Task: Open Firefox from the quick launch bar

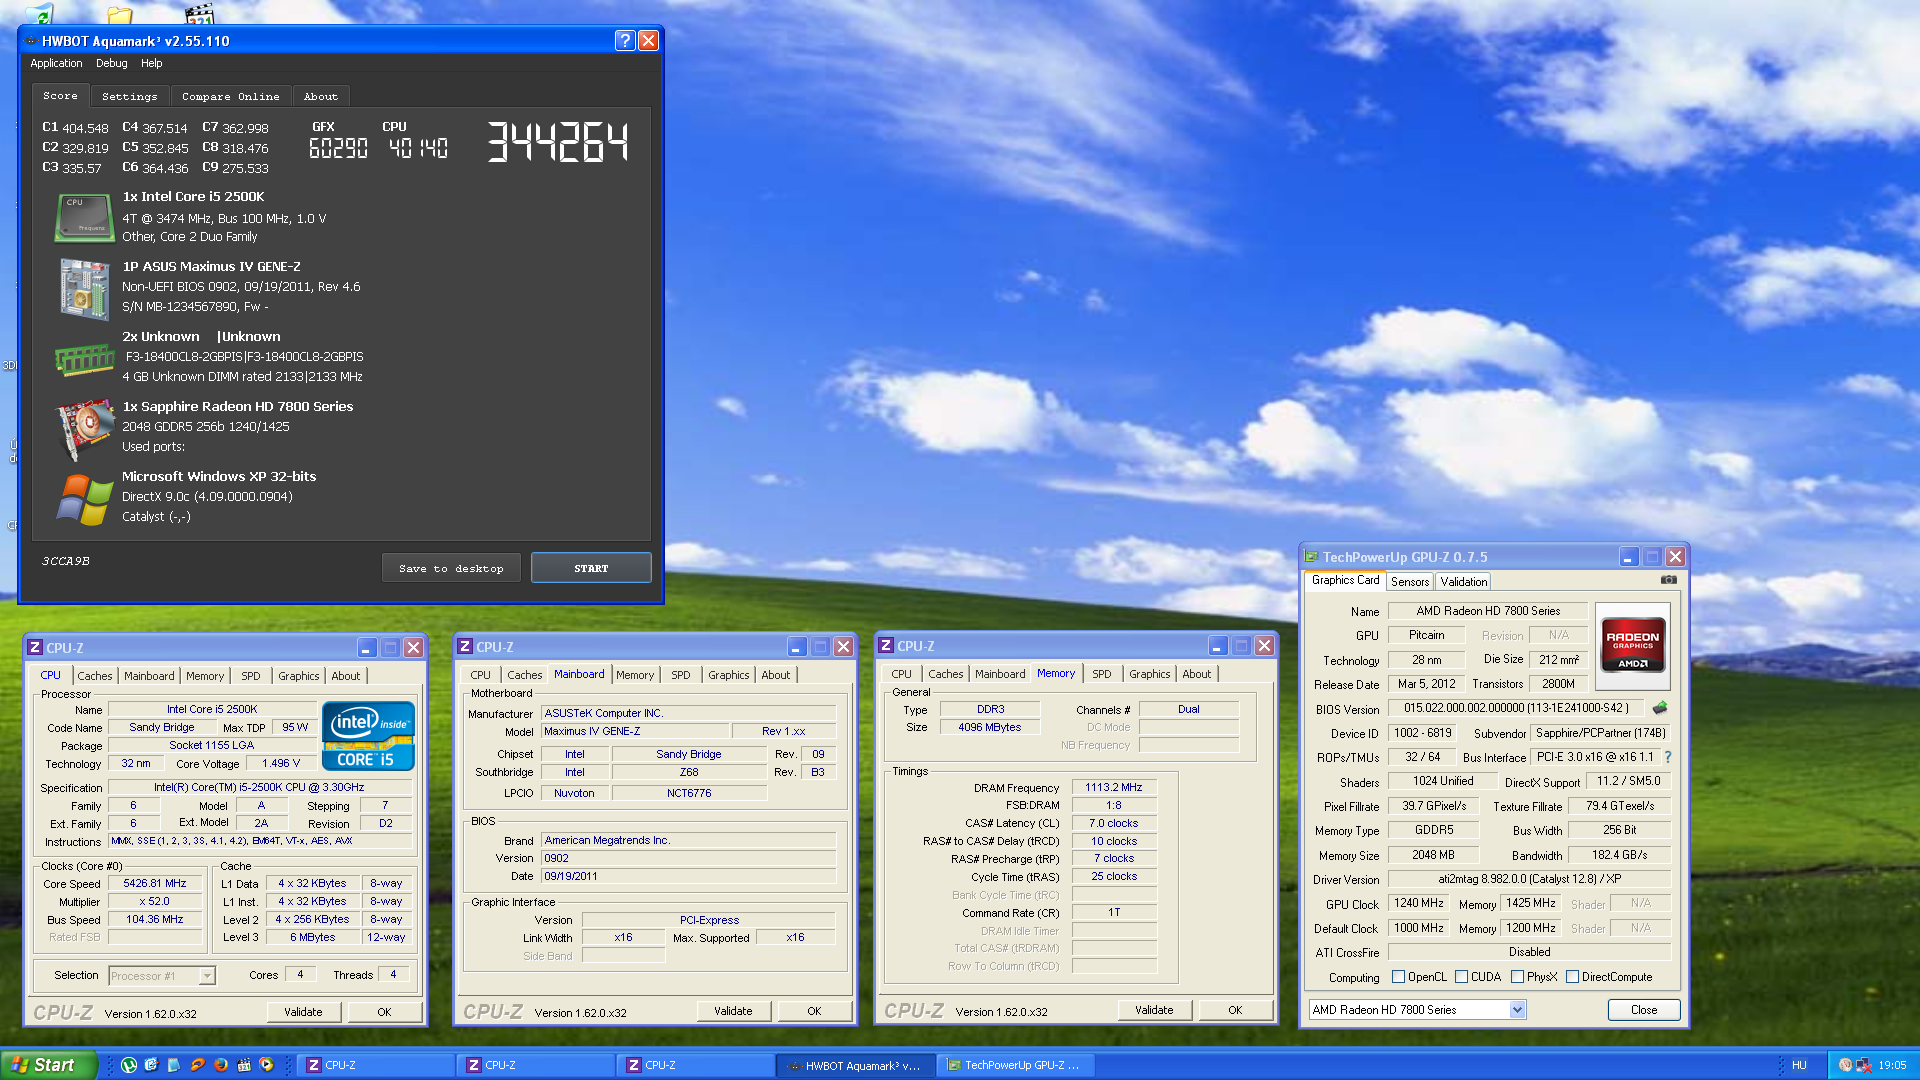Action: pyautogui.click(x=220, y=1065)
